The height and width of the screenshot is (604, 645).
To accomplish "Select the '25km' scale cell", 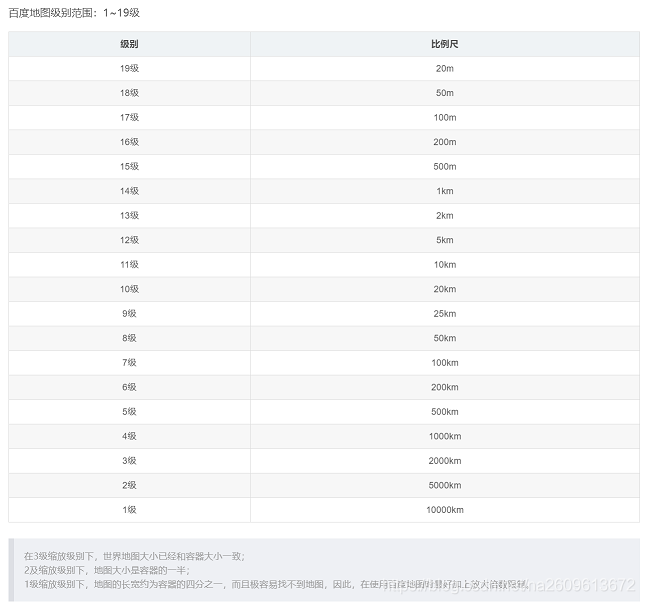I will (x=445, y=314).
